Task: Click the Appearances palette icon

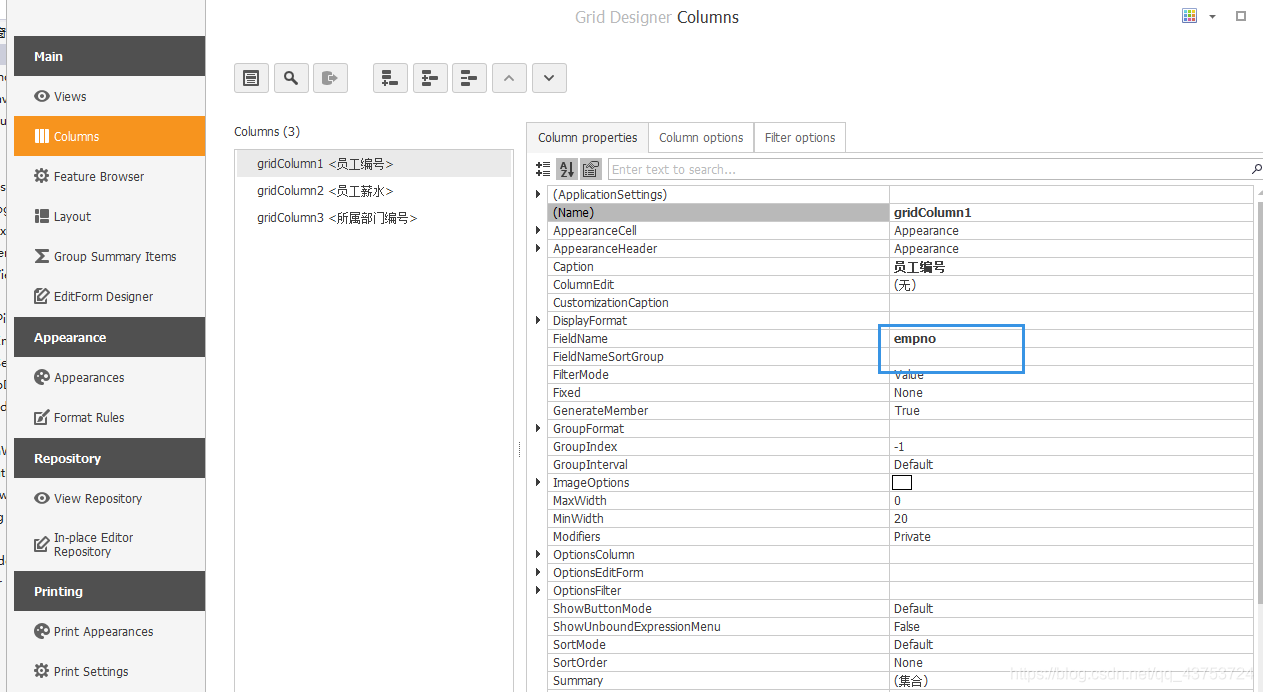Action: 41,377
